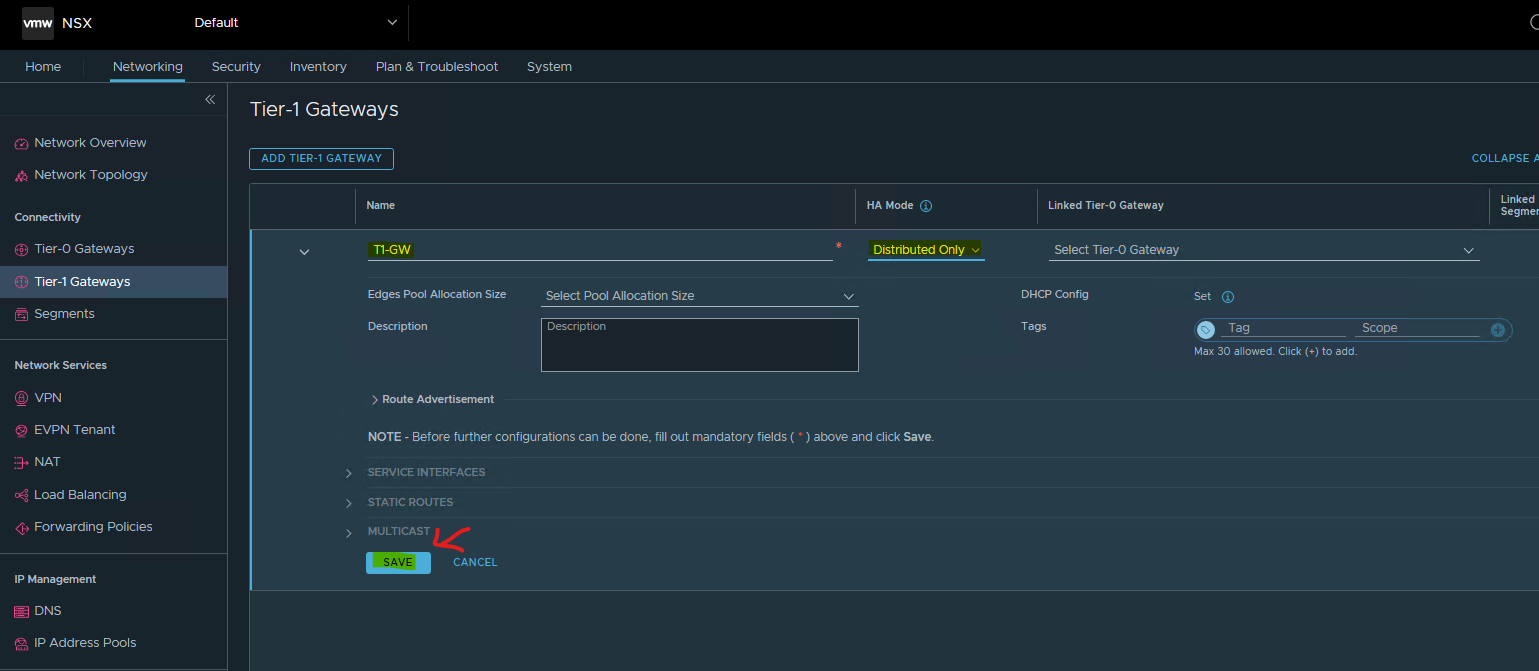This screenshot has height=671, width=1539.
Task: Open the Select Tier-0 Gateway dropdown
Action: pyautogui.click(x=1264, y=250)
